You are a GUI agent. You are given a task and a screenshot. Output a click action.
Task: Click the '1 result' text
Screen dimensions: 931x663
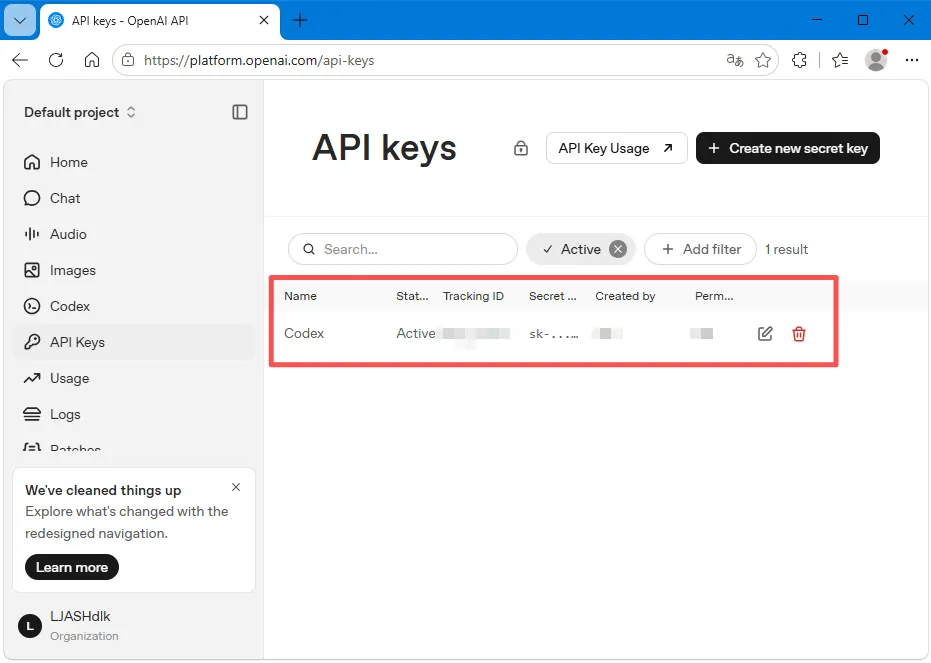click(x=786, y=249)
